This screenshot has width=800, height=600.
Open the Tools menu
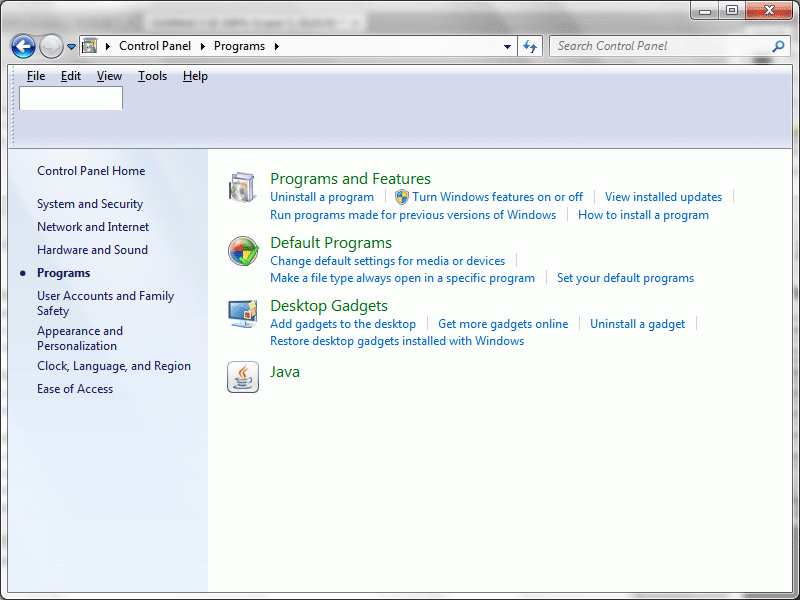click(152, 76)
